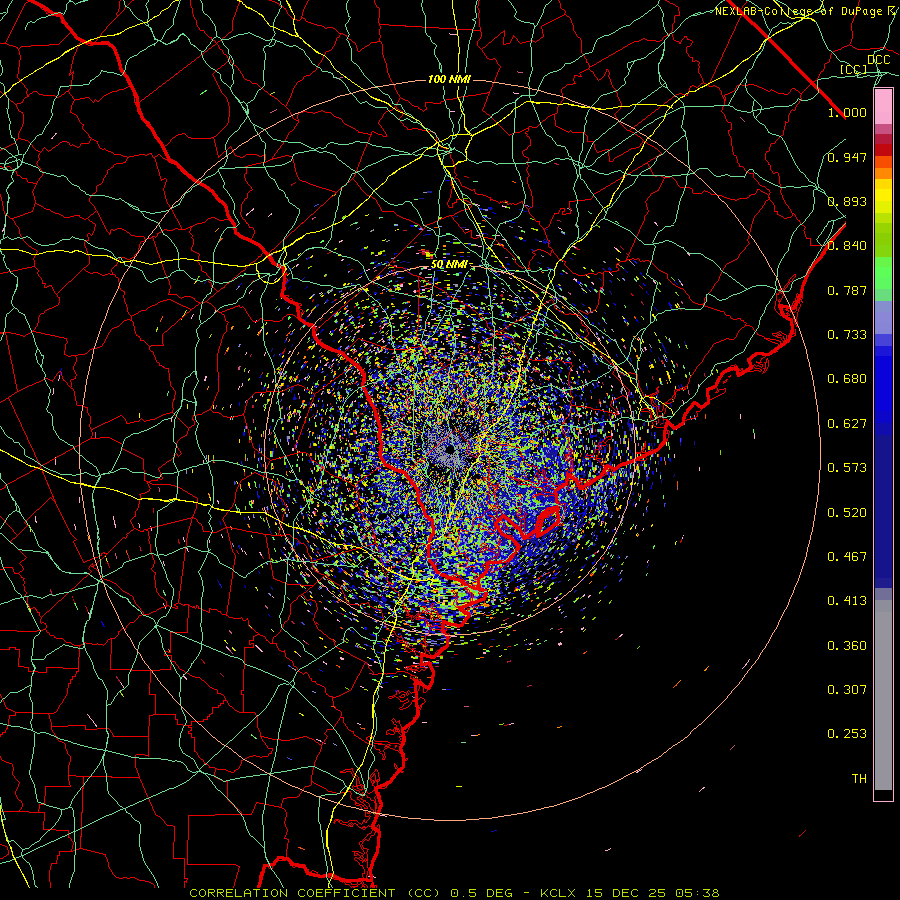Click the 0.253 scale value
900x900 pixels.
click(847, 734)
